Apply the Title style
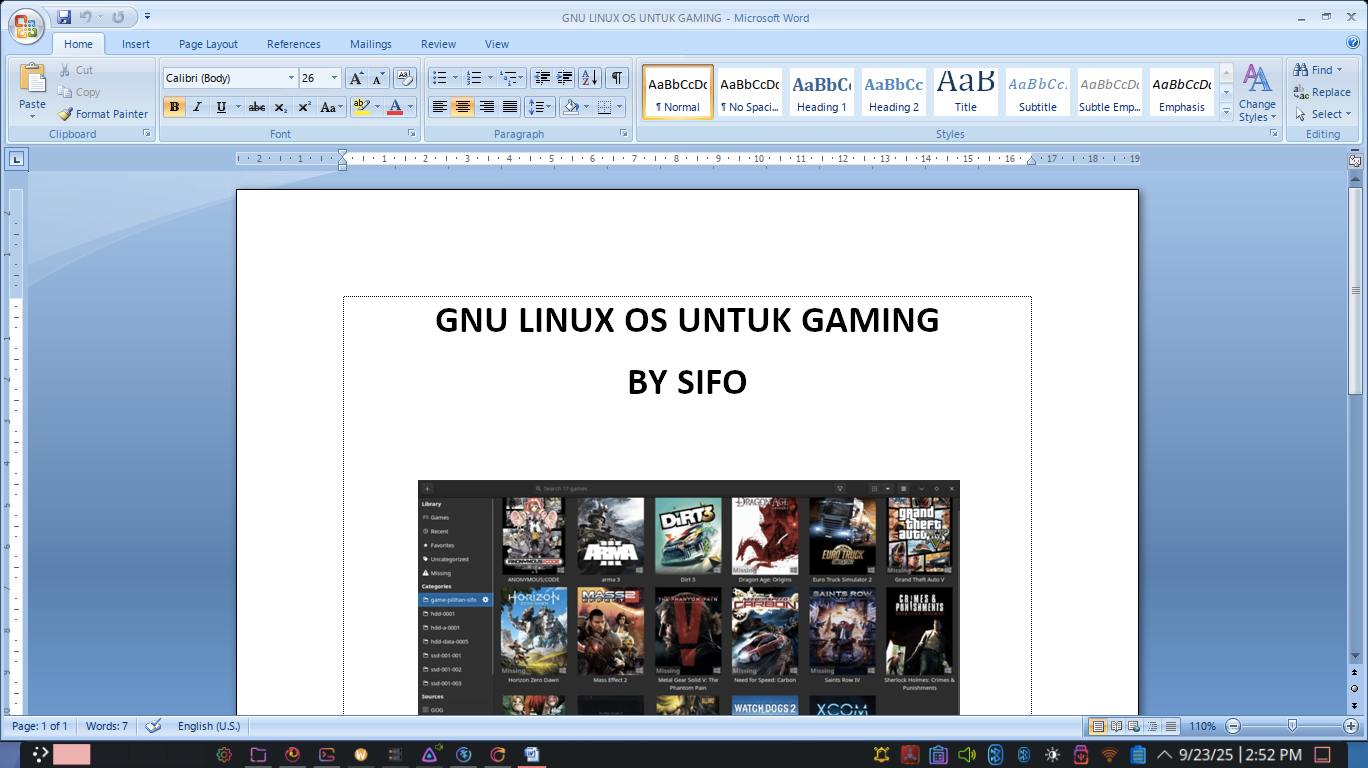Viewport: 1368px width, 768px height. pyautogui.click(x=966, y=93)
